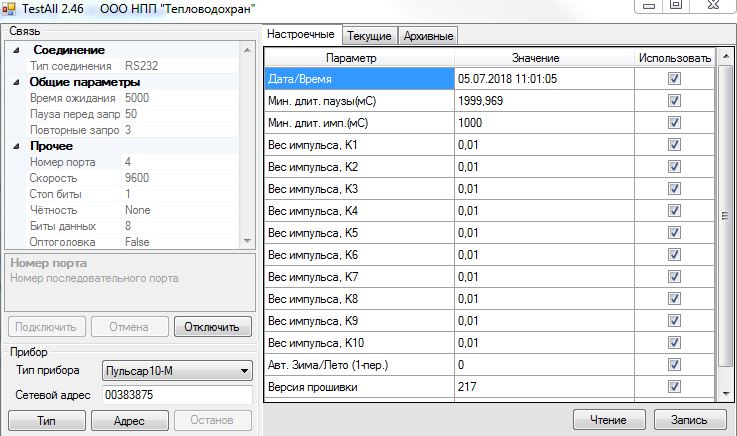This screenshot has height=436, width=737.
Task: Open the Тип прибора dropdown
Action: [244, 372]
